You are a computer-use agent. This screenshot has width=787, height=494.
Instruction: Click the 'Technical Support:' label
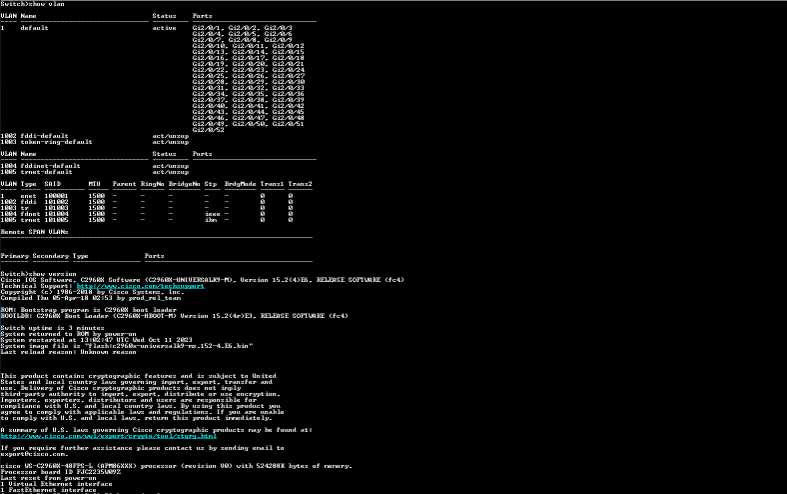tap(37, 286)
